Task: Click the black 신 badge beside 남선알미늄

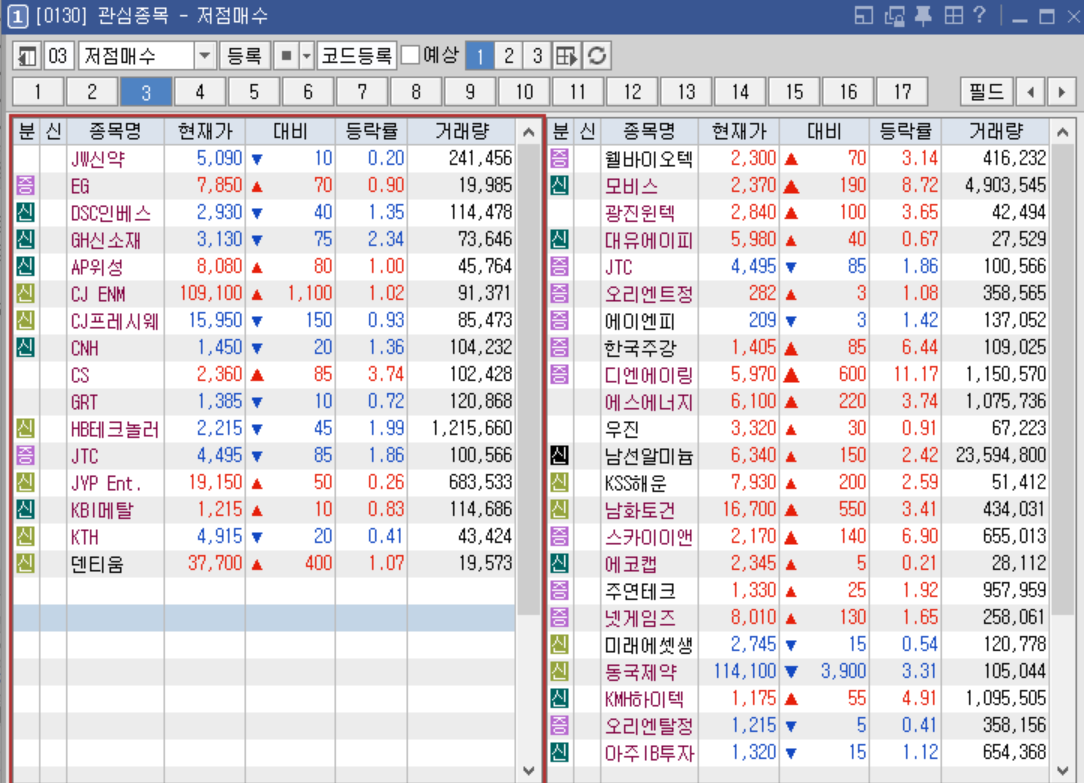Action: click(559, 455)
